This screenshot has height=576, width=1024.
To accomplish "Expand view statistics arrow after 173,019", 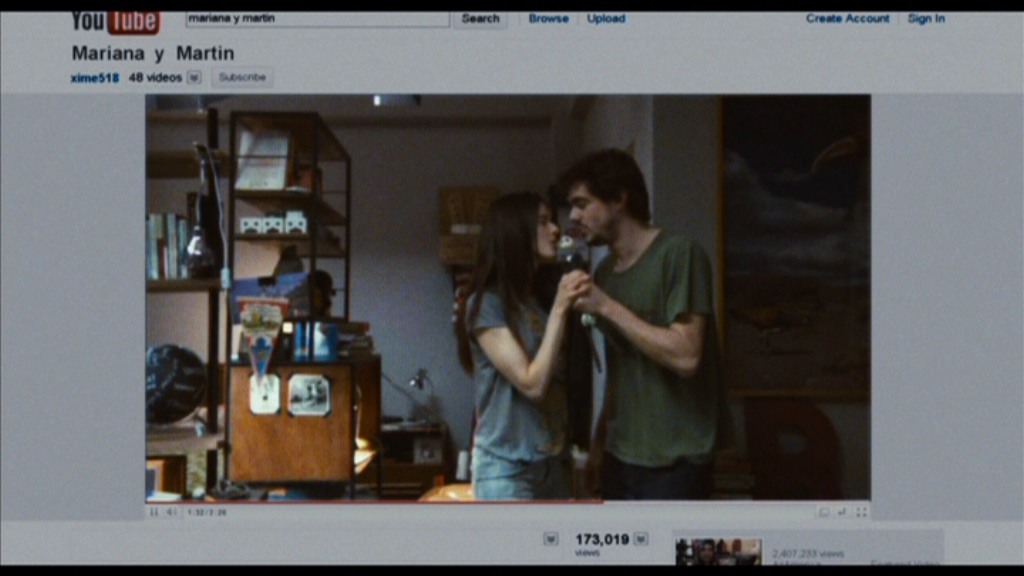I will coord(641,539).
